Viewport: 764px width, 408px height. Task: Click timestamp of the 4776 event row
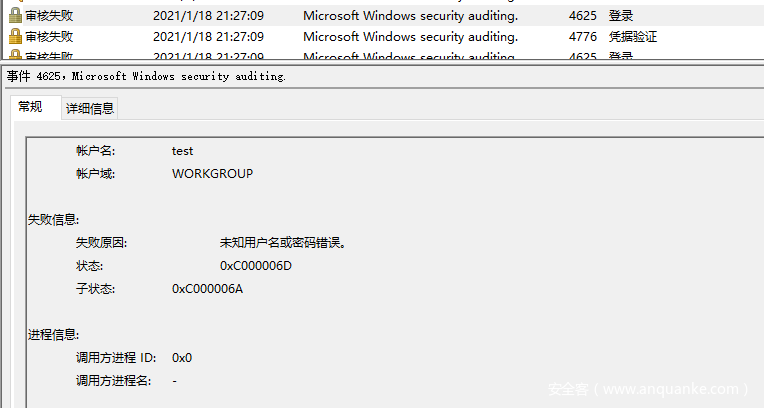pos(209,37)
